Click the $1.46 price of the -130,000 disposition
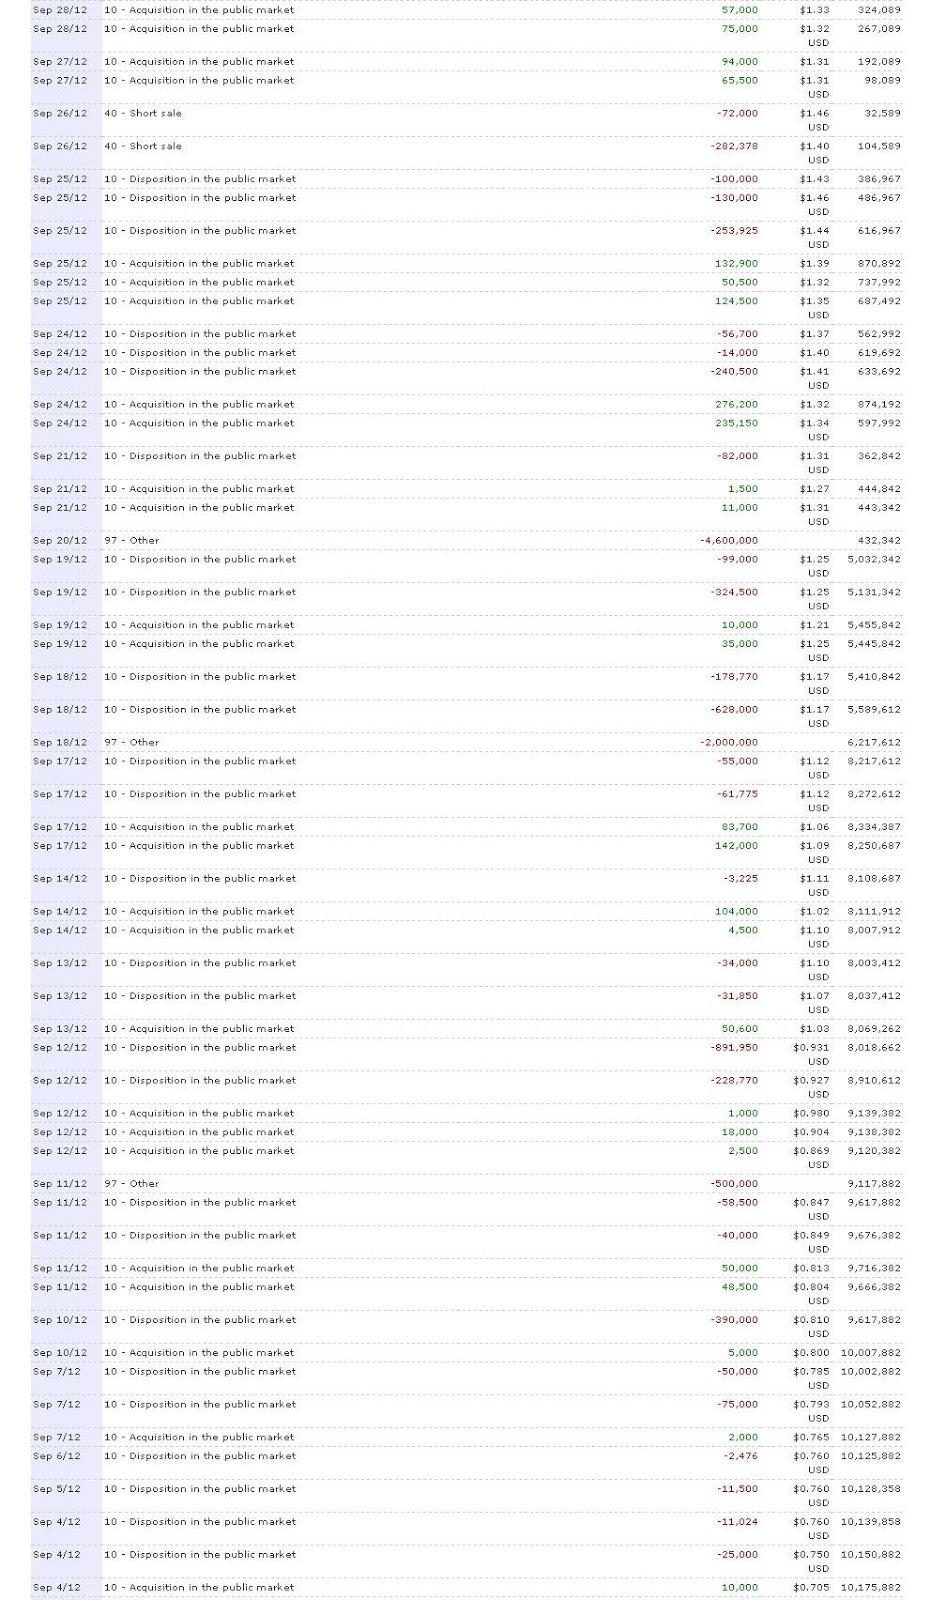The image size is (946, 1600). tap(814, 198)
